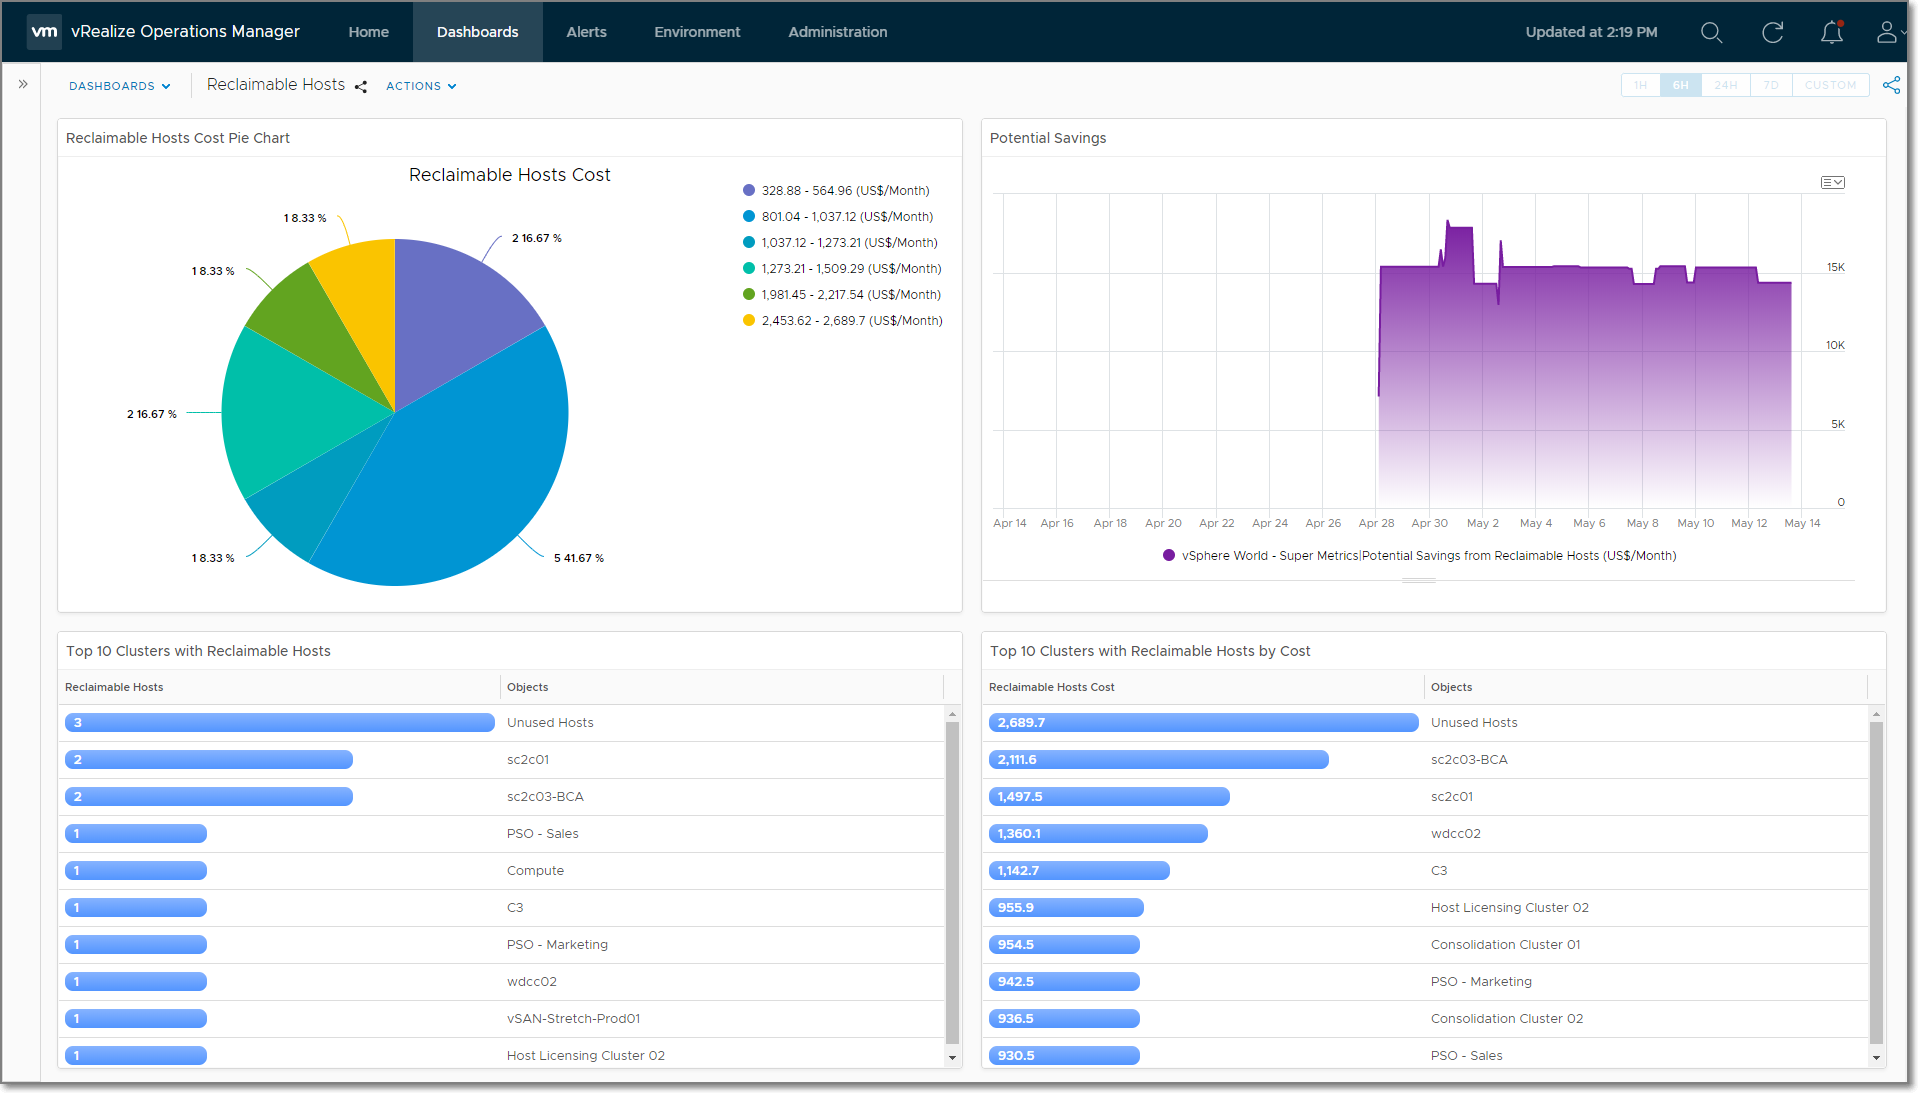Toggle legend entry 801.04 - 1,037.12 (US$/Month)
Image resolution: width=1918 pixels, height=1093 pixels.
coord(838,216)
